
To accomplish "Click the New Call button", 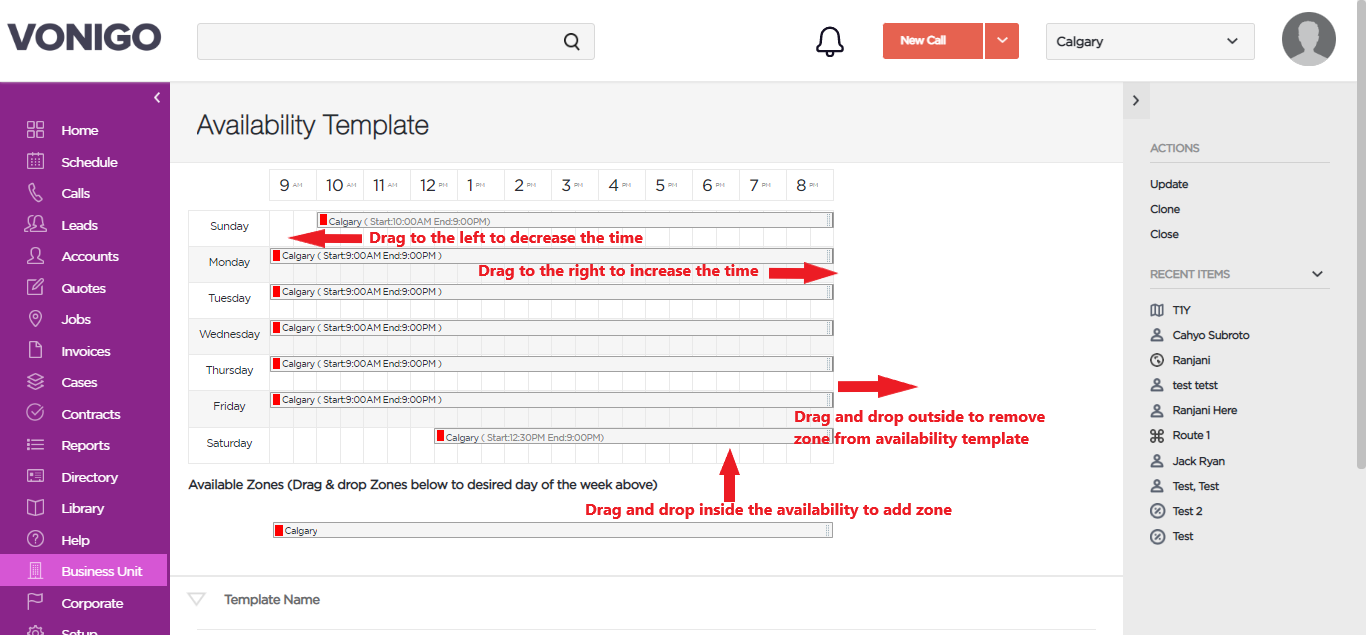I will (x=933, y=41).
